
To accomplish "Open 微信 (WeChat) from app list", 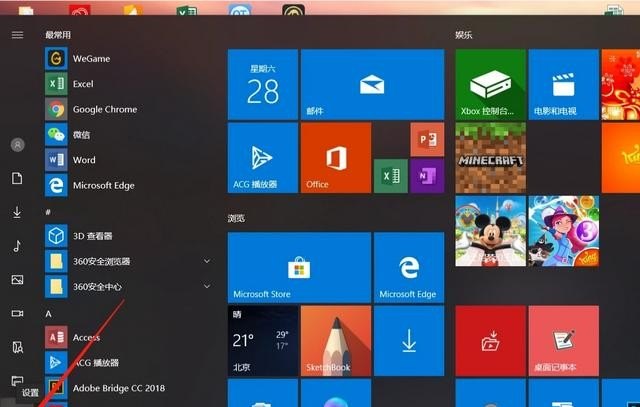I will 129,134.
